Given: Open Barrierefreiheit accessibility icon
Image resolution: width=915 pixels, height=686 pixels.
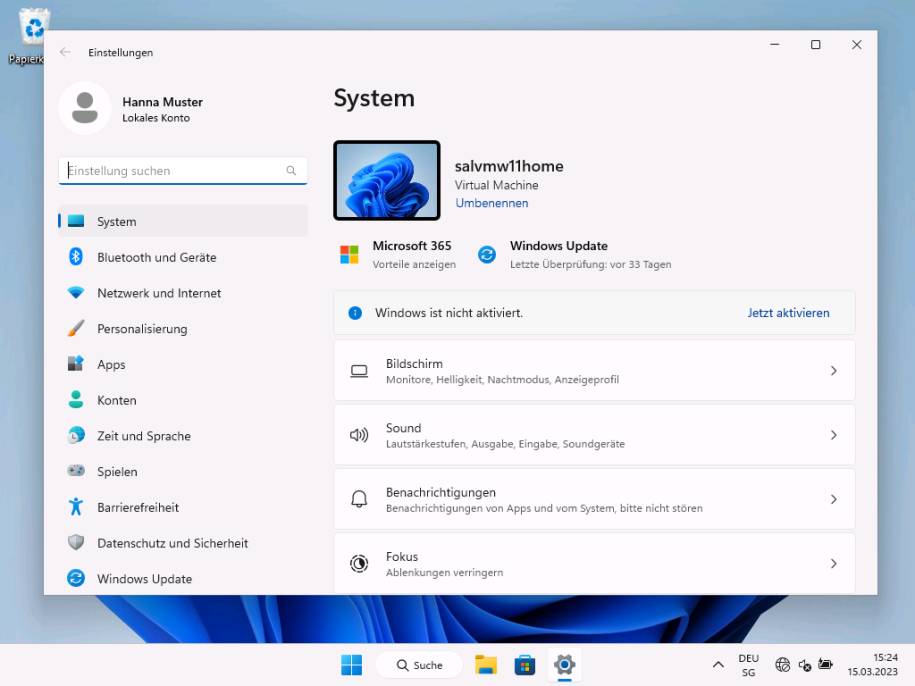Looking at the screenshot, I should tap(76, 507).
